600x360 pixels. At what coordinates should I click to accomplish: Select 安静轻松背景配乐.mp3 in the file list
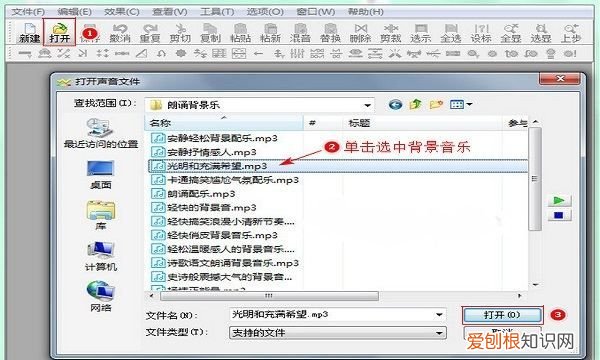(214, 138)
